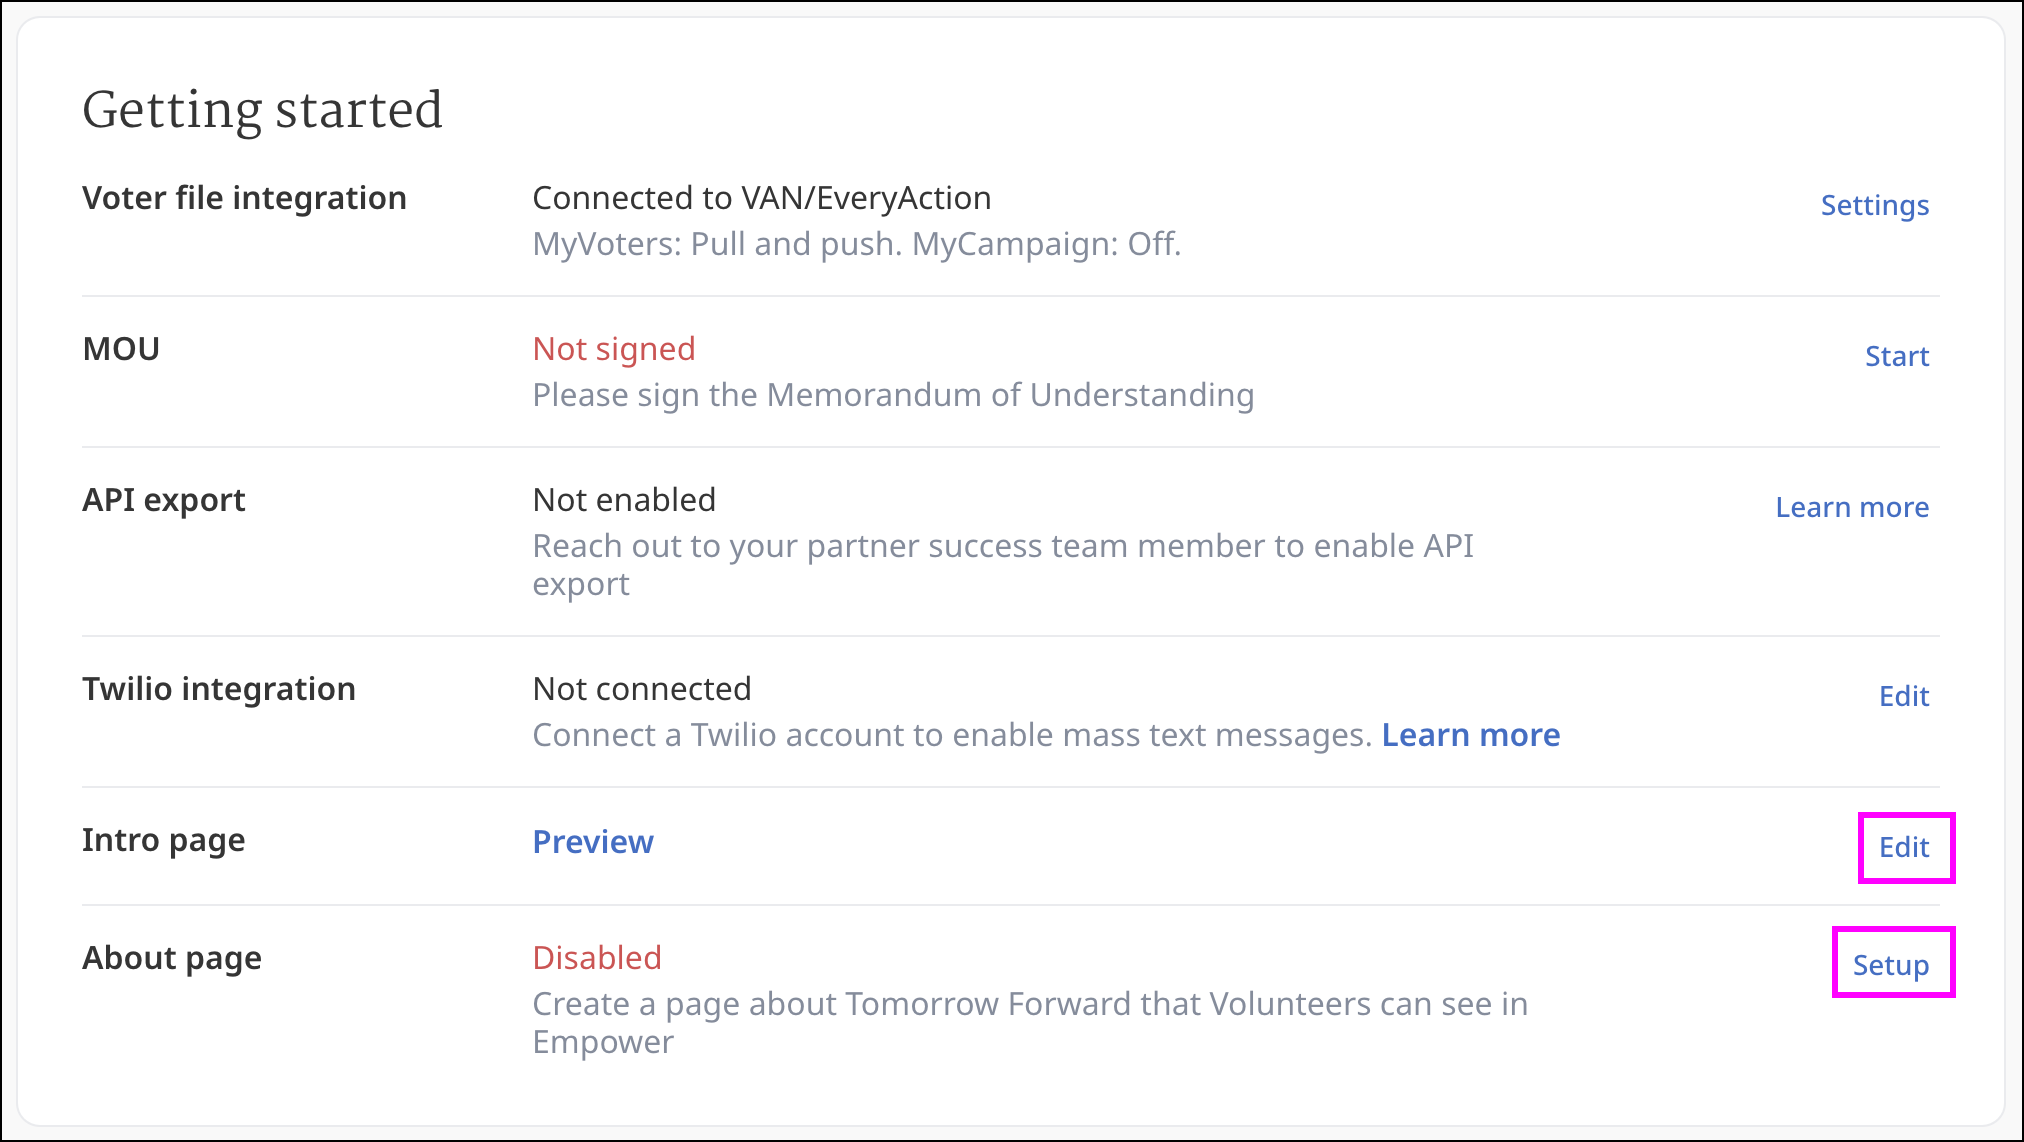Open Settings for Voter file integration
2024x1142 pixels.
[1874, 205]
